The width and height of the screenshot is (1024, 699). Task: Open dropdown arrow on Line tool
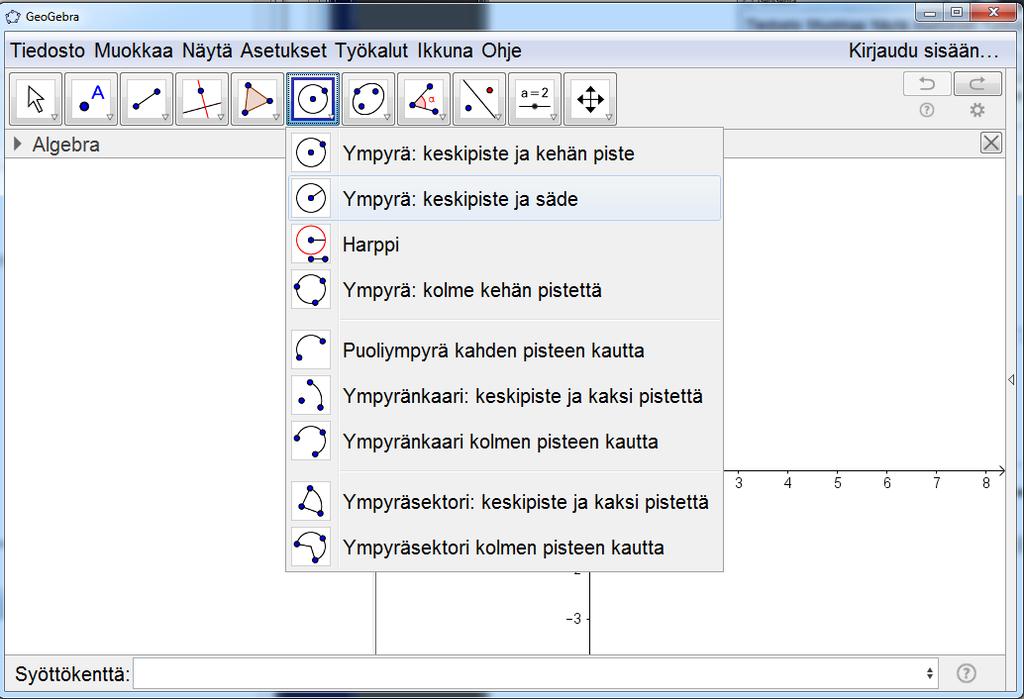(x=166, y=118)
